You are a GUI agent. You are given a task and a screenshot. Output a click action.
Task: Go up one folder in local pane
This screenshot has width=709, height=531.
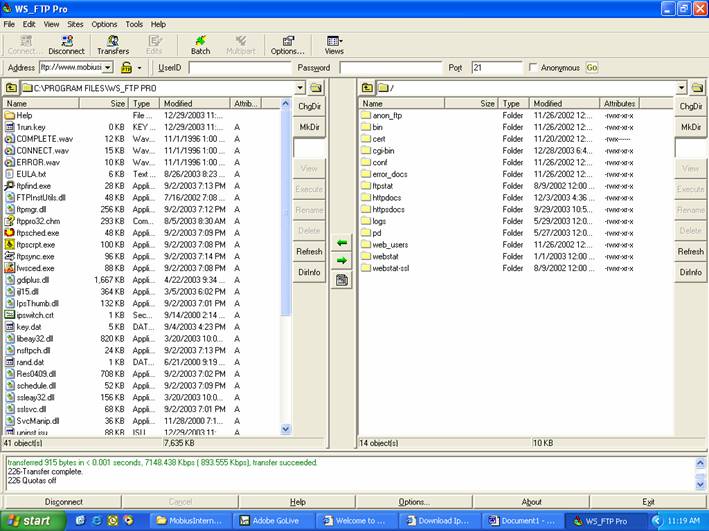pos(11,88)
